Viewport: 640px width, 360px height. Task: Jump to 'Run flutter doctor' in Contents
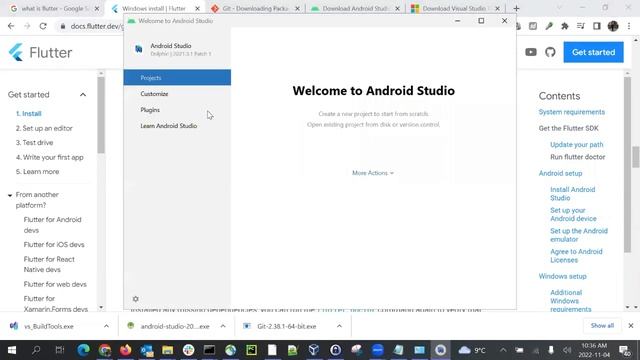coord(578,157)
